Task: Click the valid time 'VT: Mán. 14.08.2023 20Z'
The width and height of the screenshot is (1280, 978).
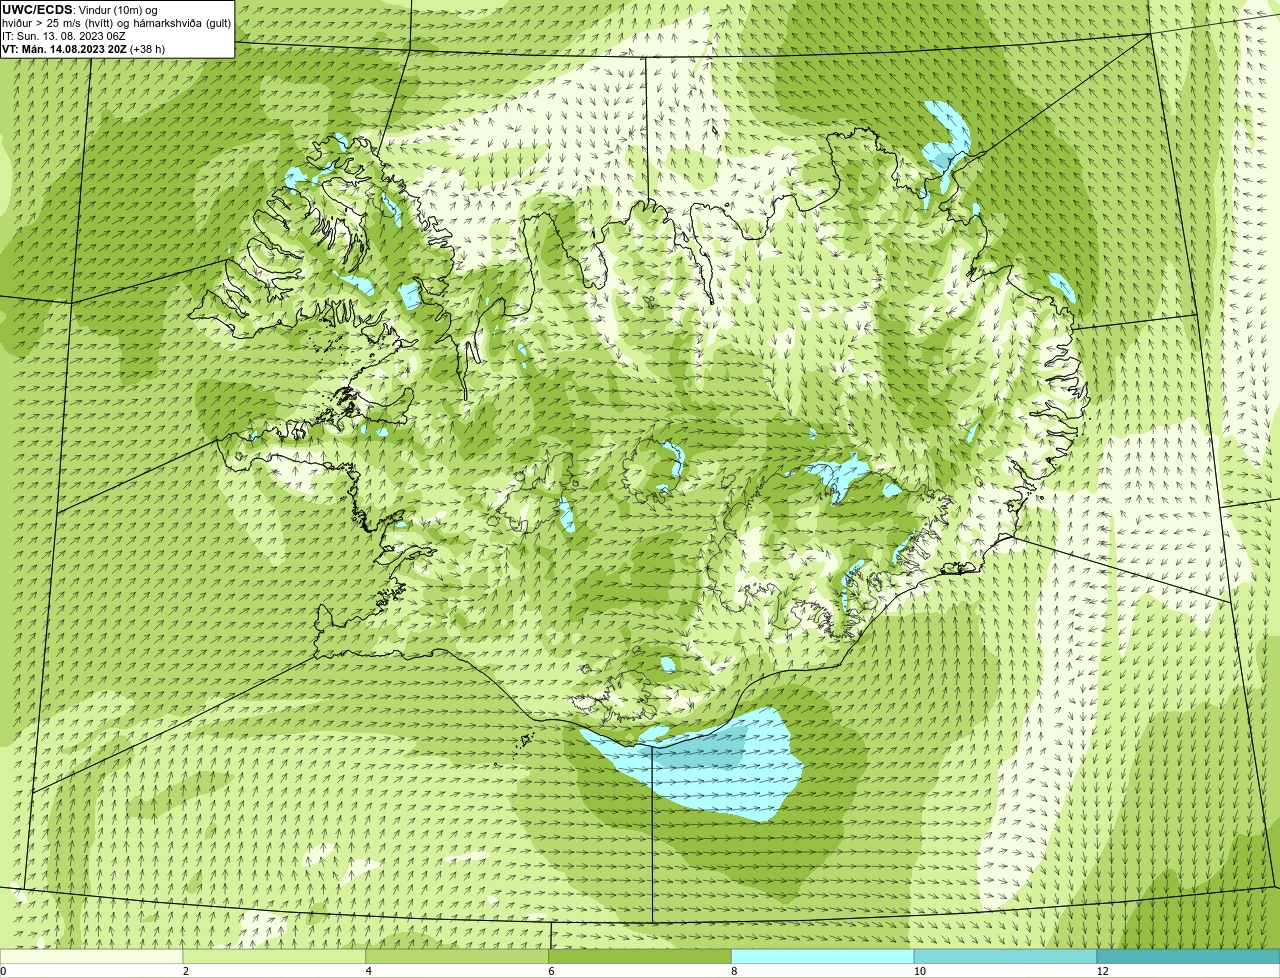Action: [x=64, y=48]
